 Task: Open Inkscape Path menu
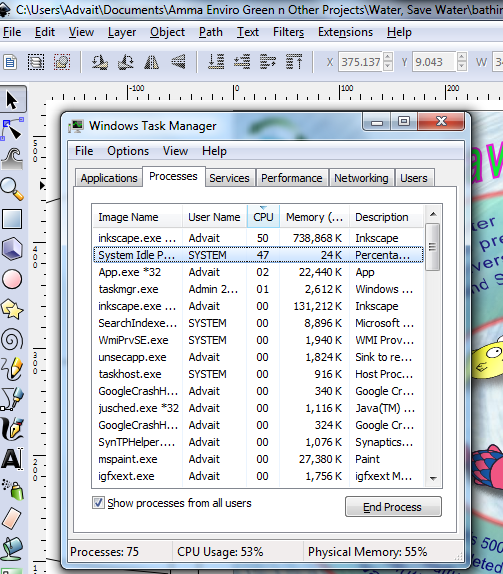pyautogui.click(x=210, y=32)
